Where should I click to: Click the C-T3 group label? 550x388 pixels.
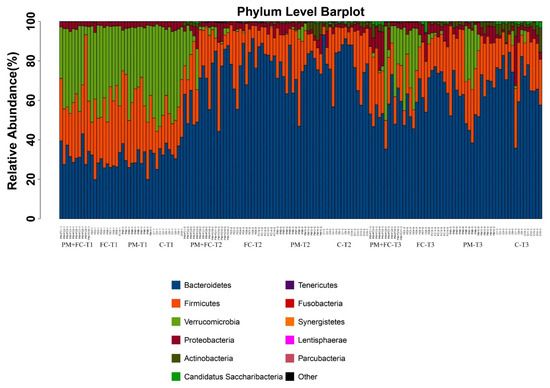click(522, 245)
